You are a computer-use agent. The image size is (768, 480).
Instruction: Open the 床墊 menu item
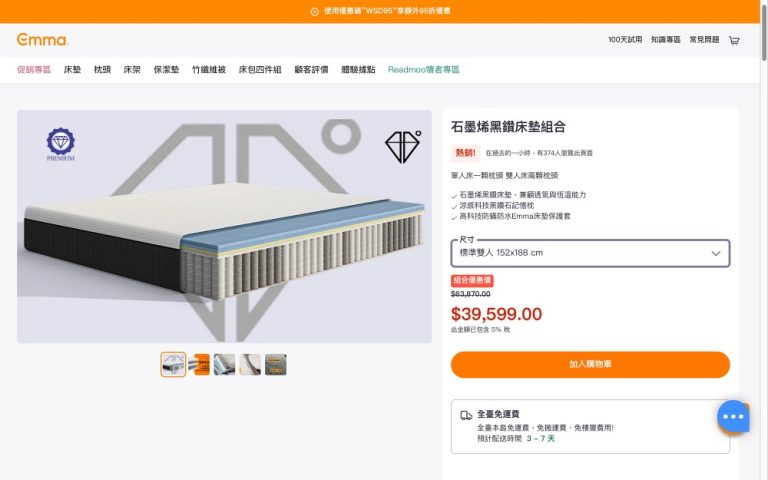72,70
